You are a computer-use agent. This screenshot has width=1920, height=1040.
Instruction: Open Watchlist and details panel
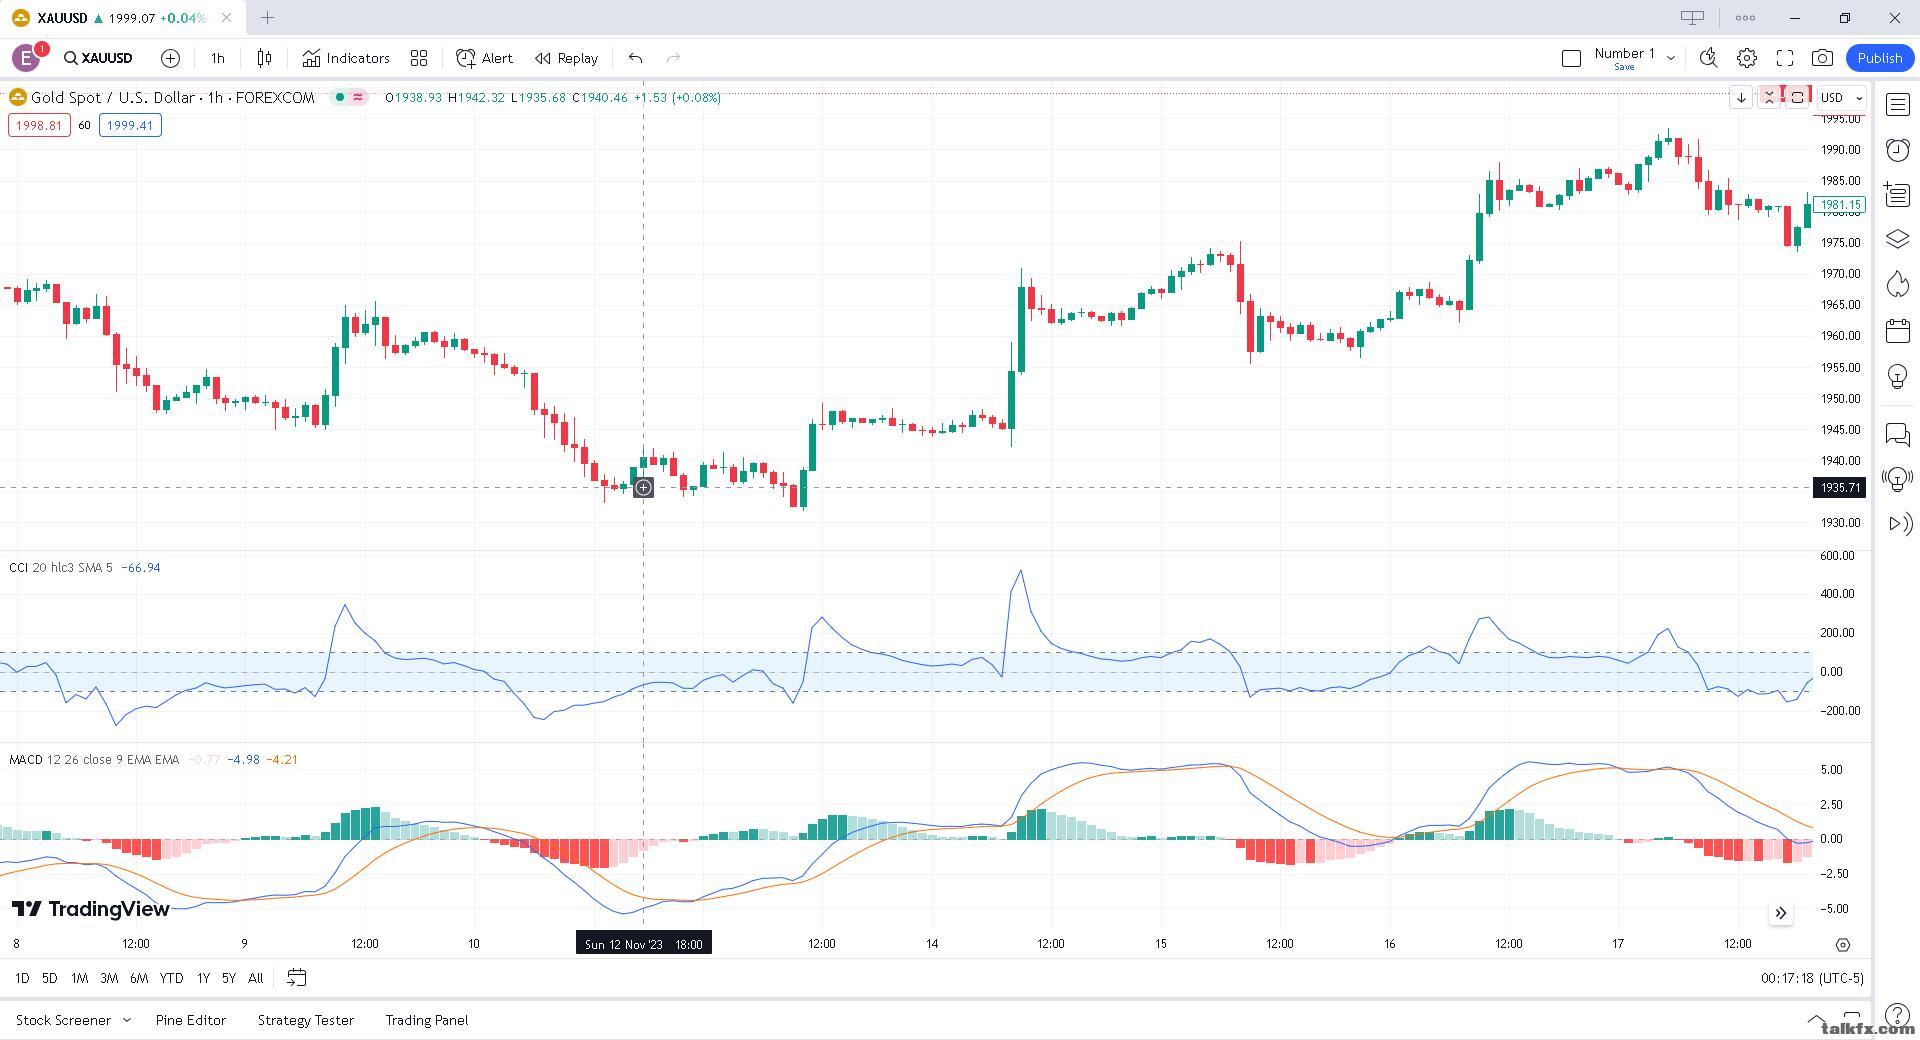1897,104
